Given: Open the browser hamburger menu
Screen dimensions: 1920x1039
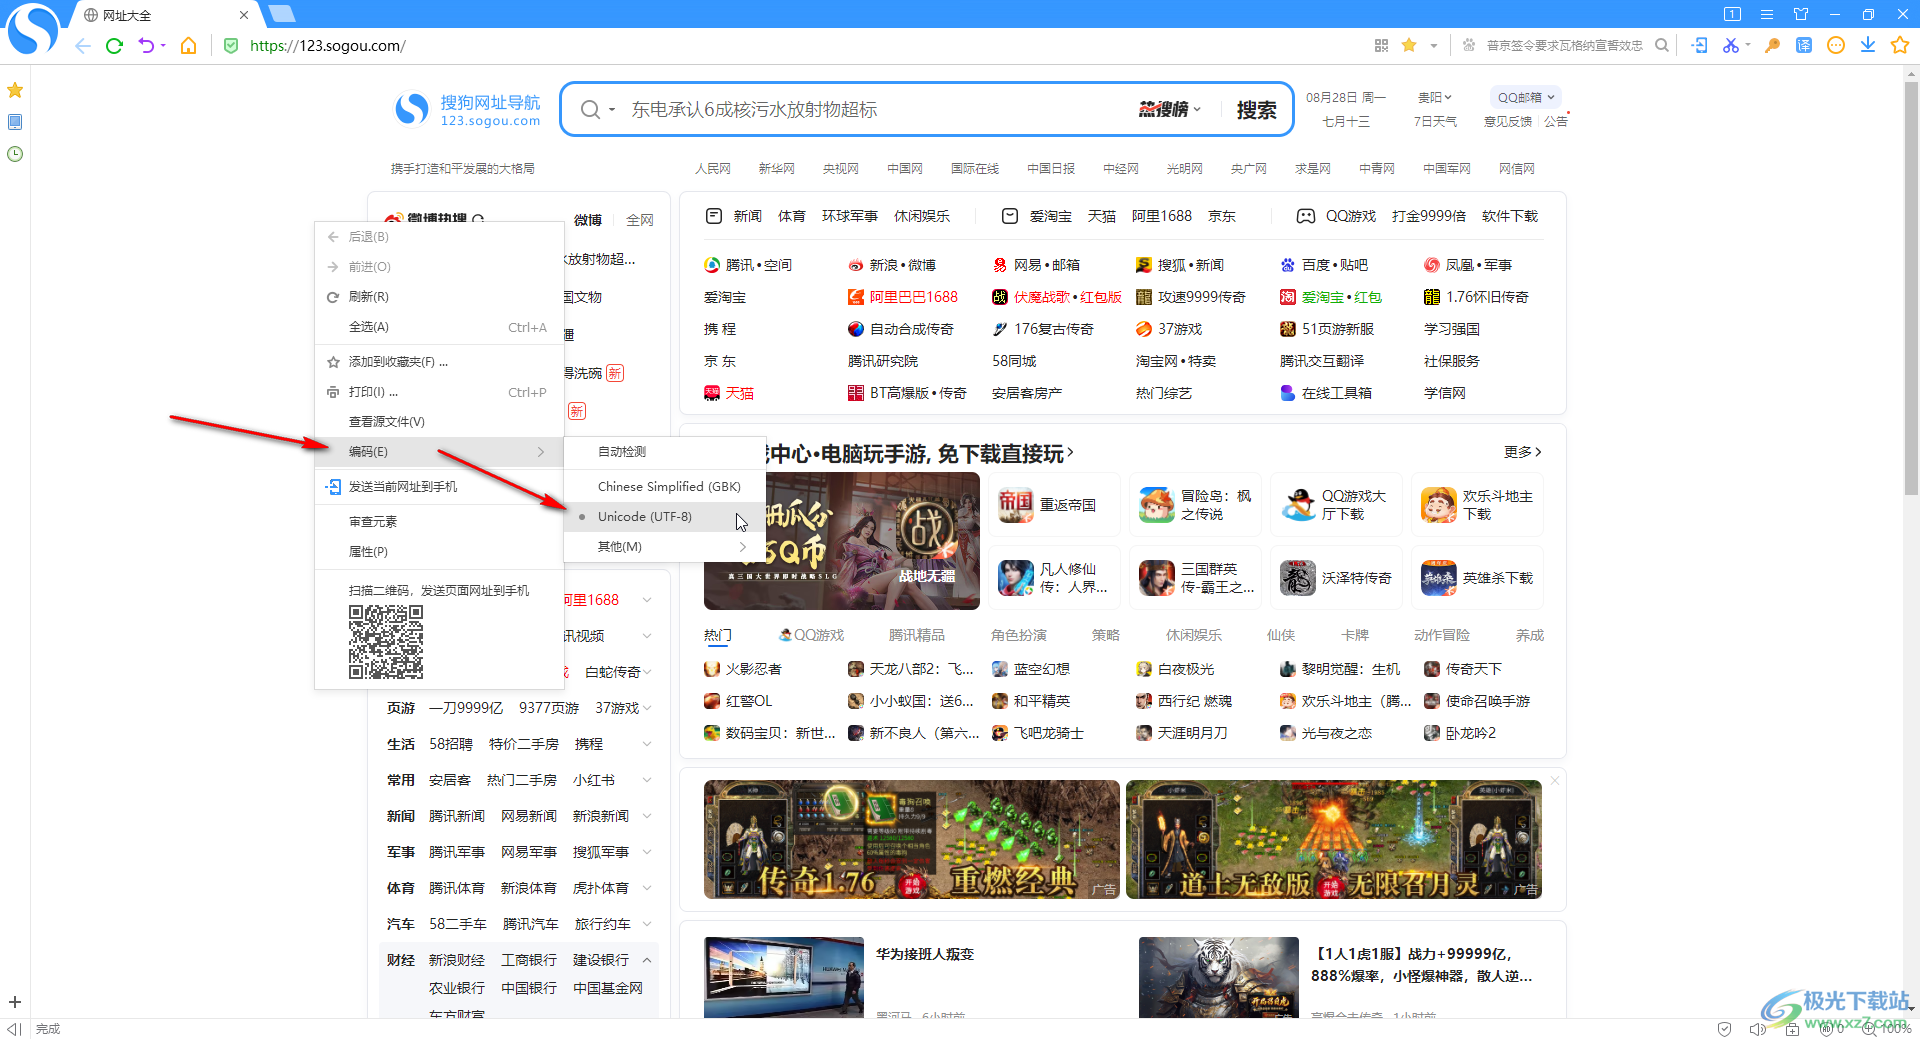Looking at the screenshot, I should click(x=1767, y=14).
